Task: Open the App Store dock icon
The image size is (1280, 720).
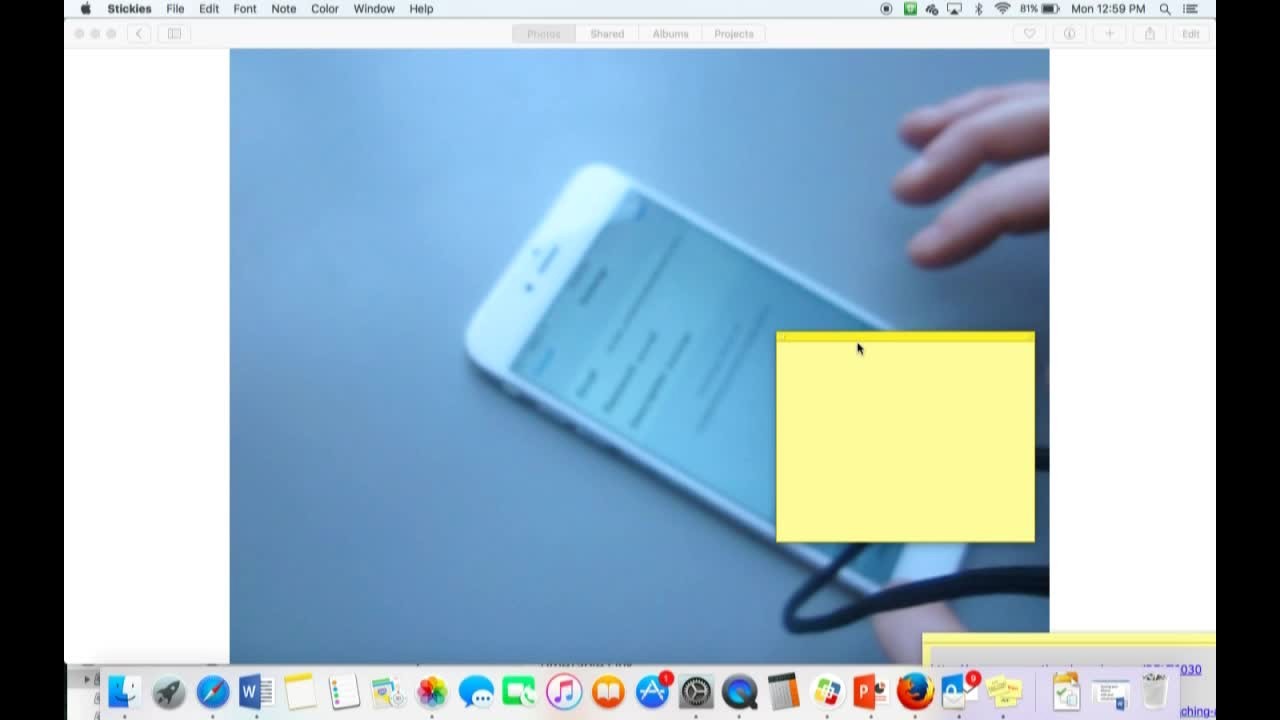Action: [x=652, y=692]
